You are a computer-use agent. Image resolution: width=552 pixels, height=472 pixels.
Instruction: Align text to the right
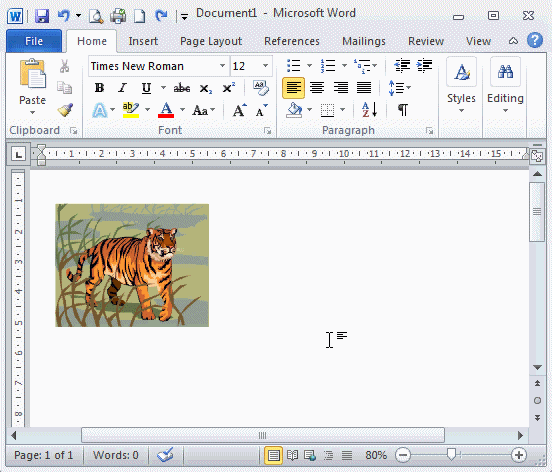click(x=340, y=88)
